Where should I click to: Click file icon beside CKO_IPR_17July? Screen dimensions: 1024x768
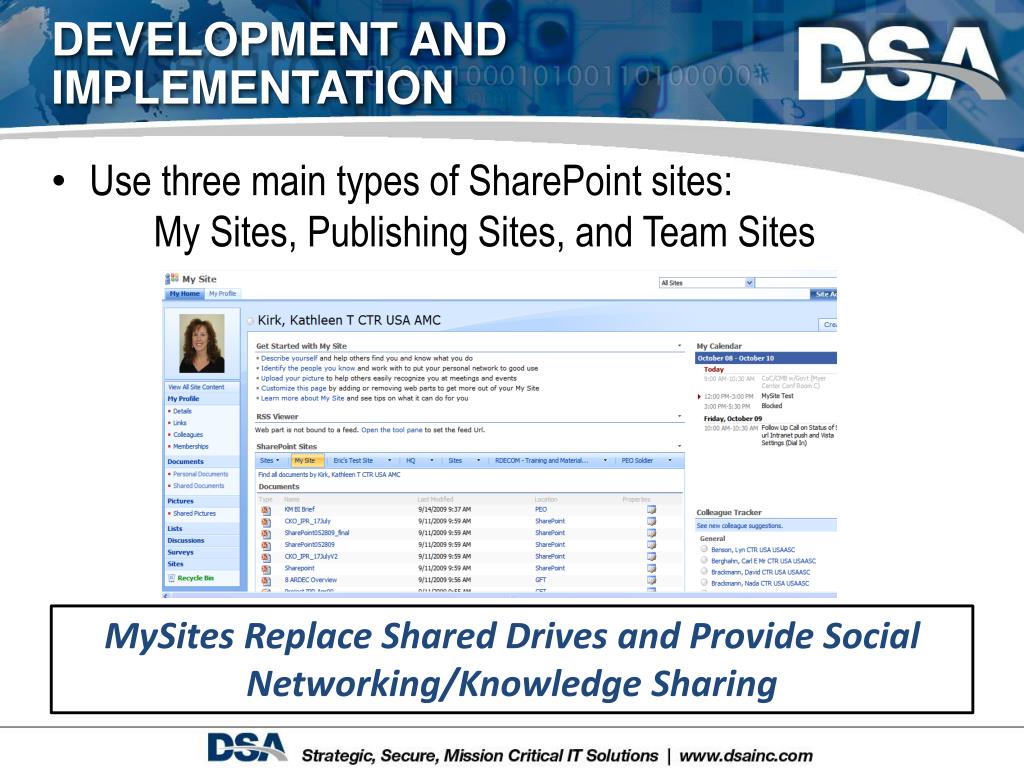coord(266,522)
